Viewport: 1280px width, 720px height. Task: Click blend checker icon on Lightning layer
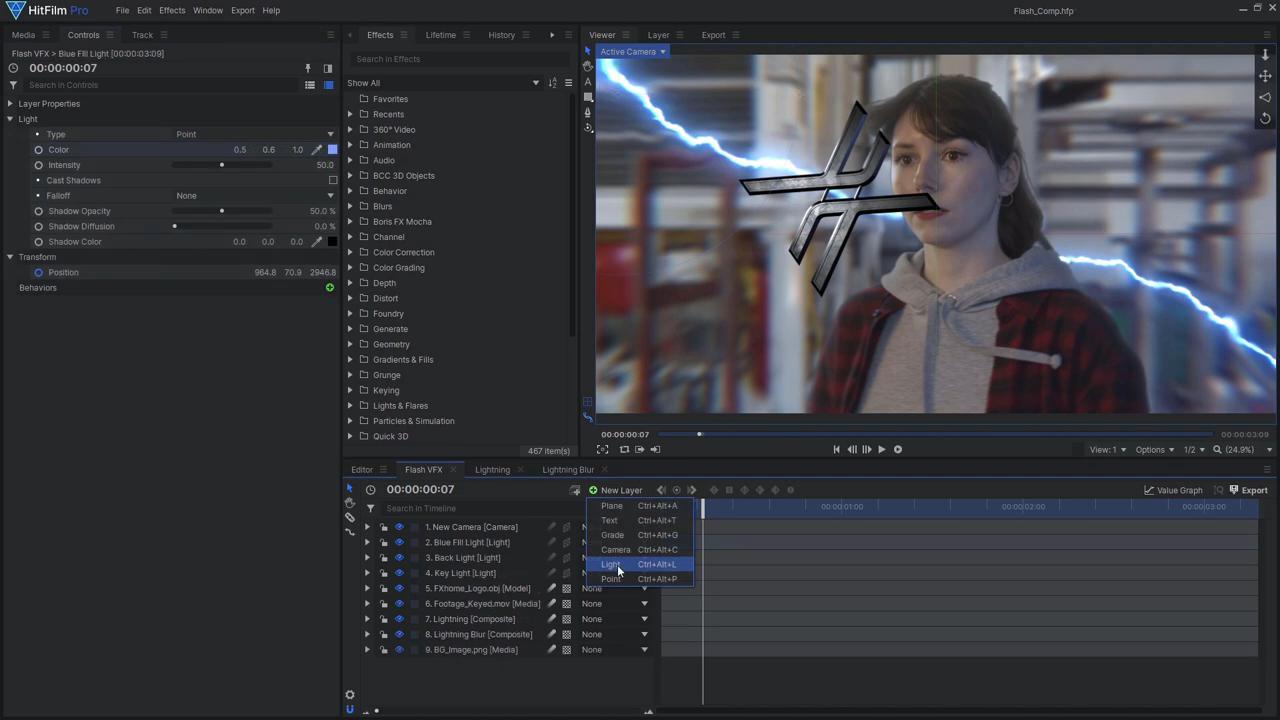(x=567, y=619)
